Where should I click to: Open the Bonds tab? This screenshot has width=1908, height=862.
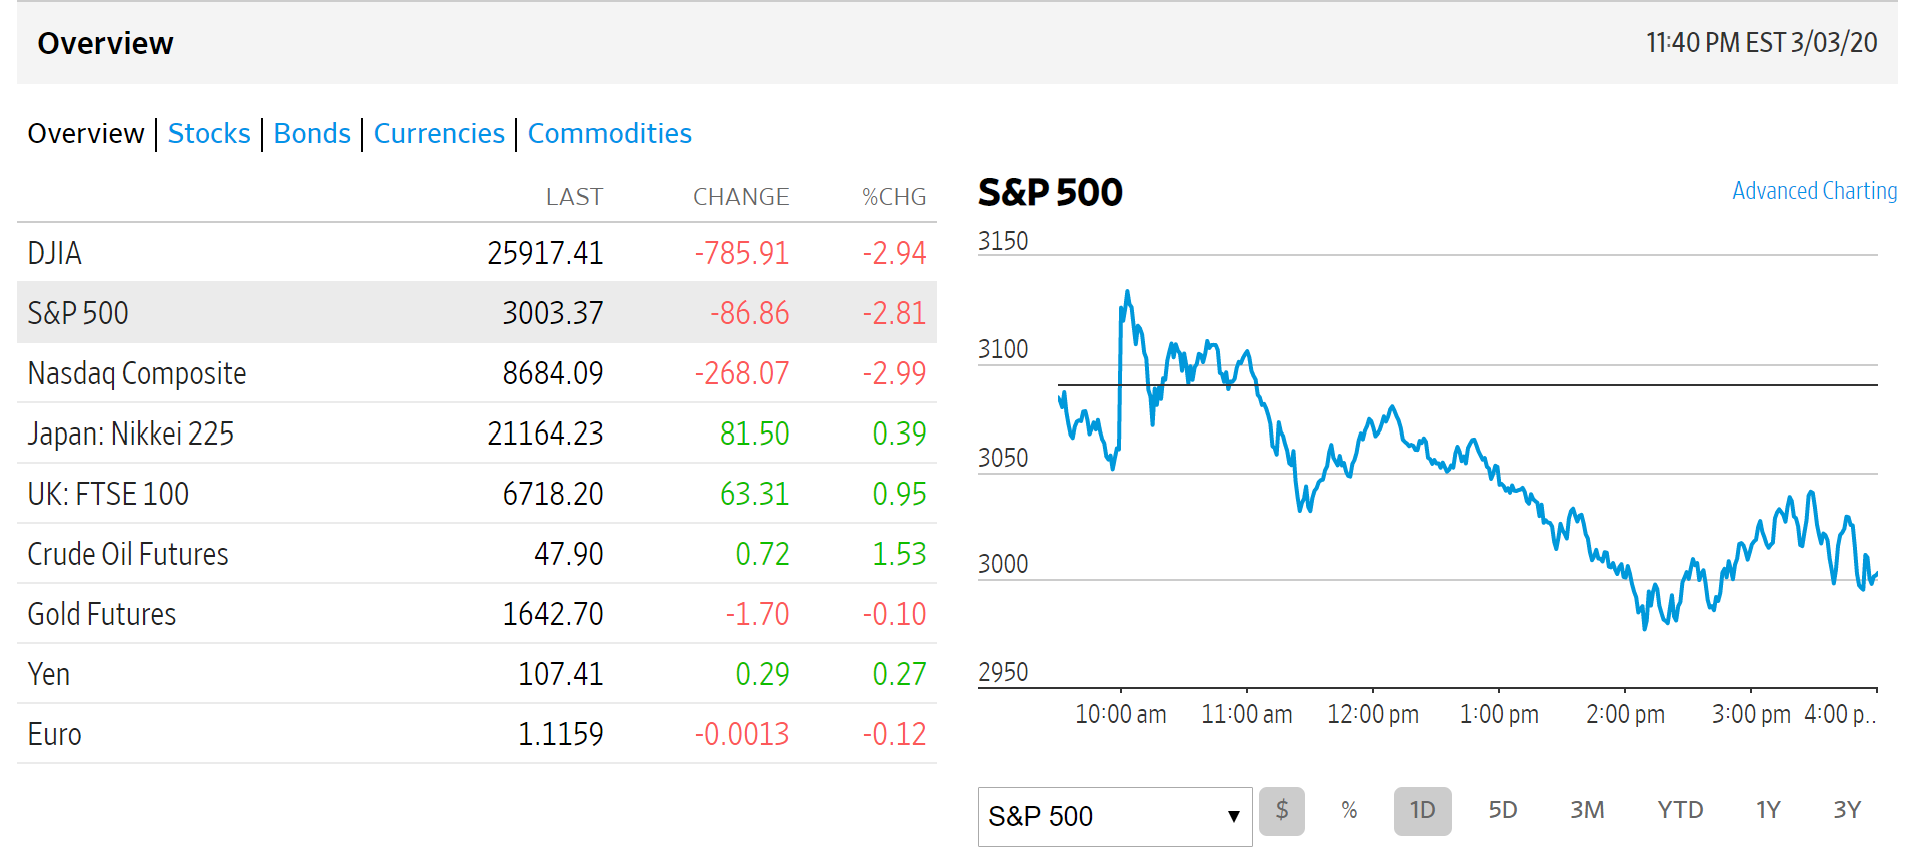[312, 133]
